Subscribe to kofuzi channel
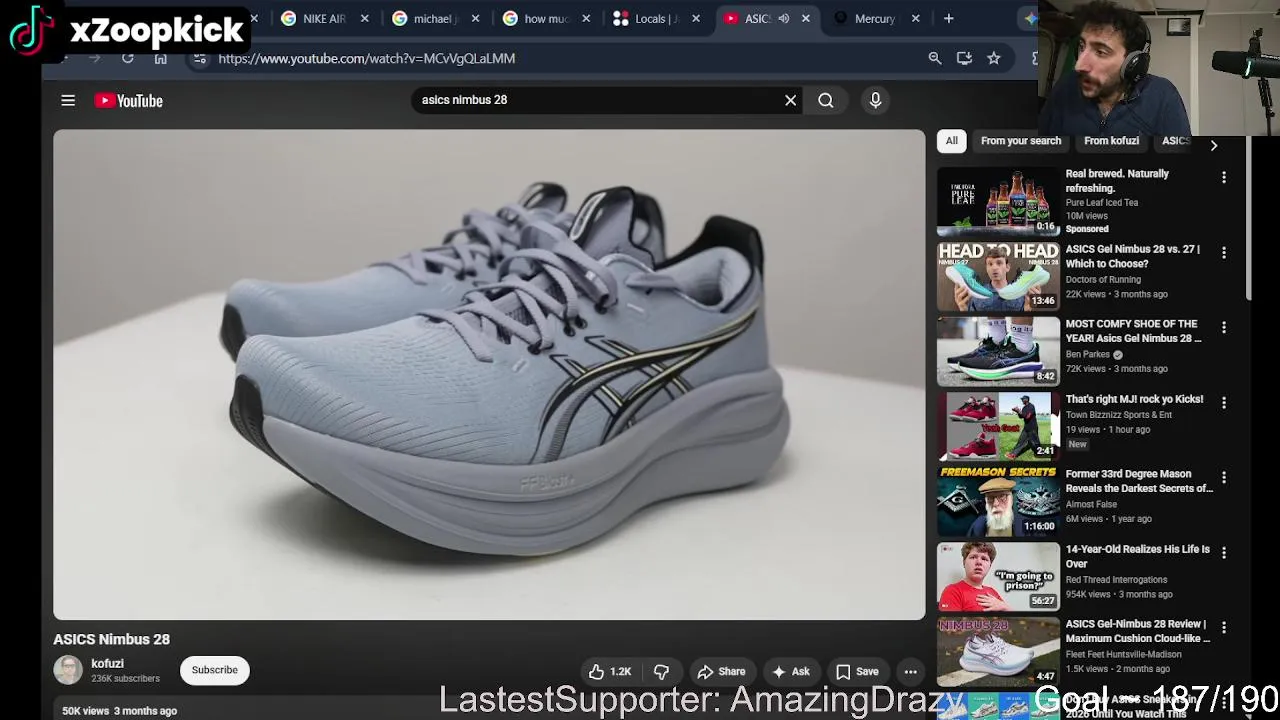Screen dimensions: 1280x720 (x=215, y=670)
